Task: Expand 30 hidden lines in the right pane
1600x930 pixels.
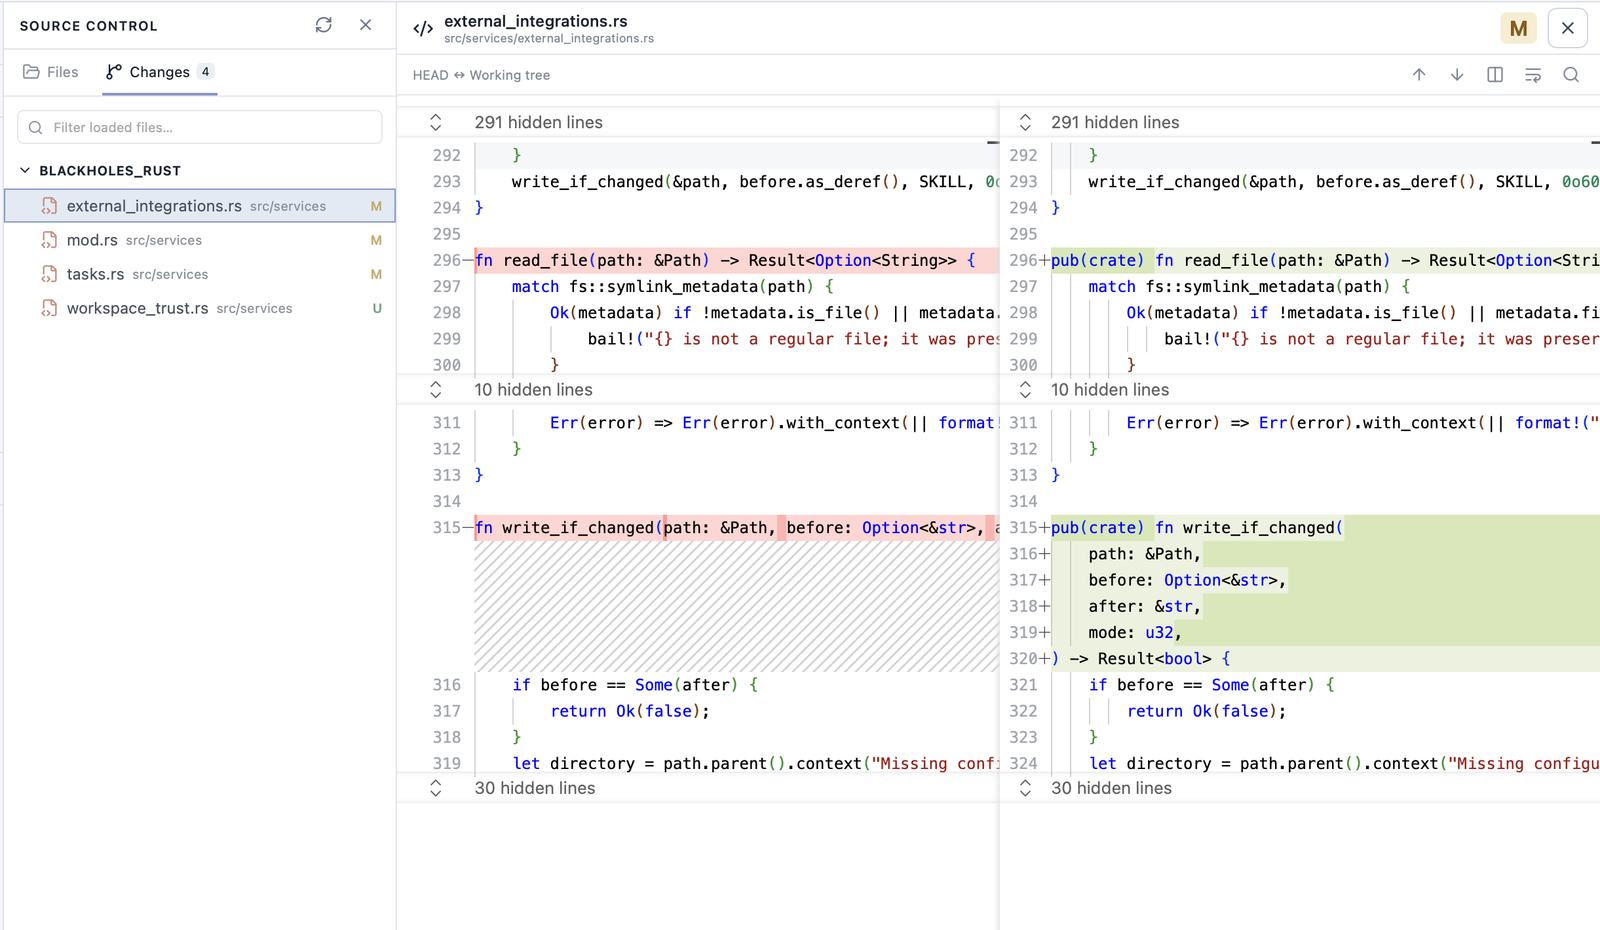Action: 1025,788
